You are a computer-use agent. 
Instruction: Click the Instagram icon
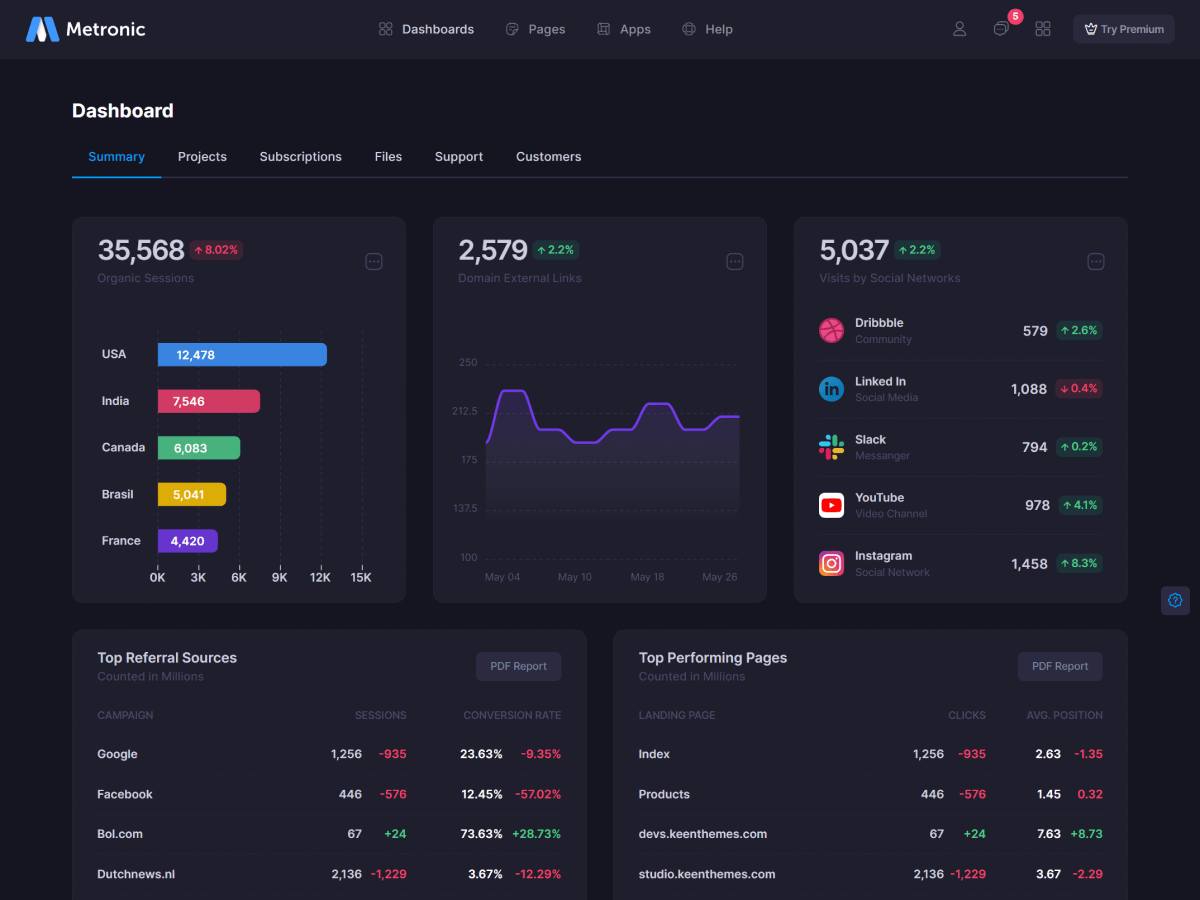pos(831,564)
